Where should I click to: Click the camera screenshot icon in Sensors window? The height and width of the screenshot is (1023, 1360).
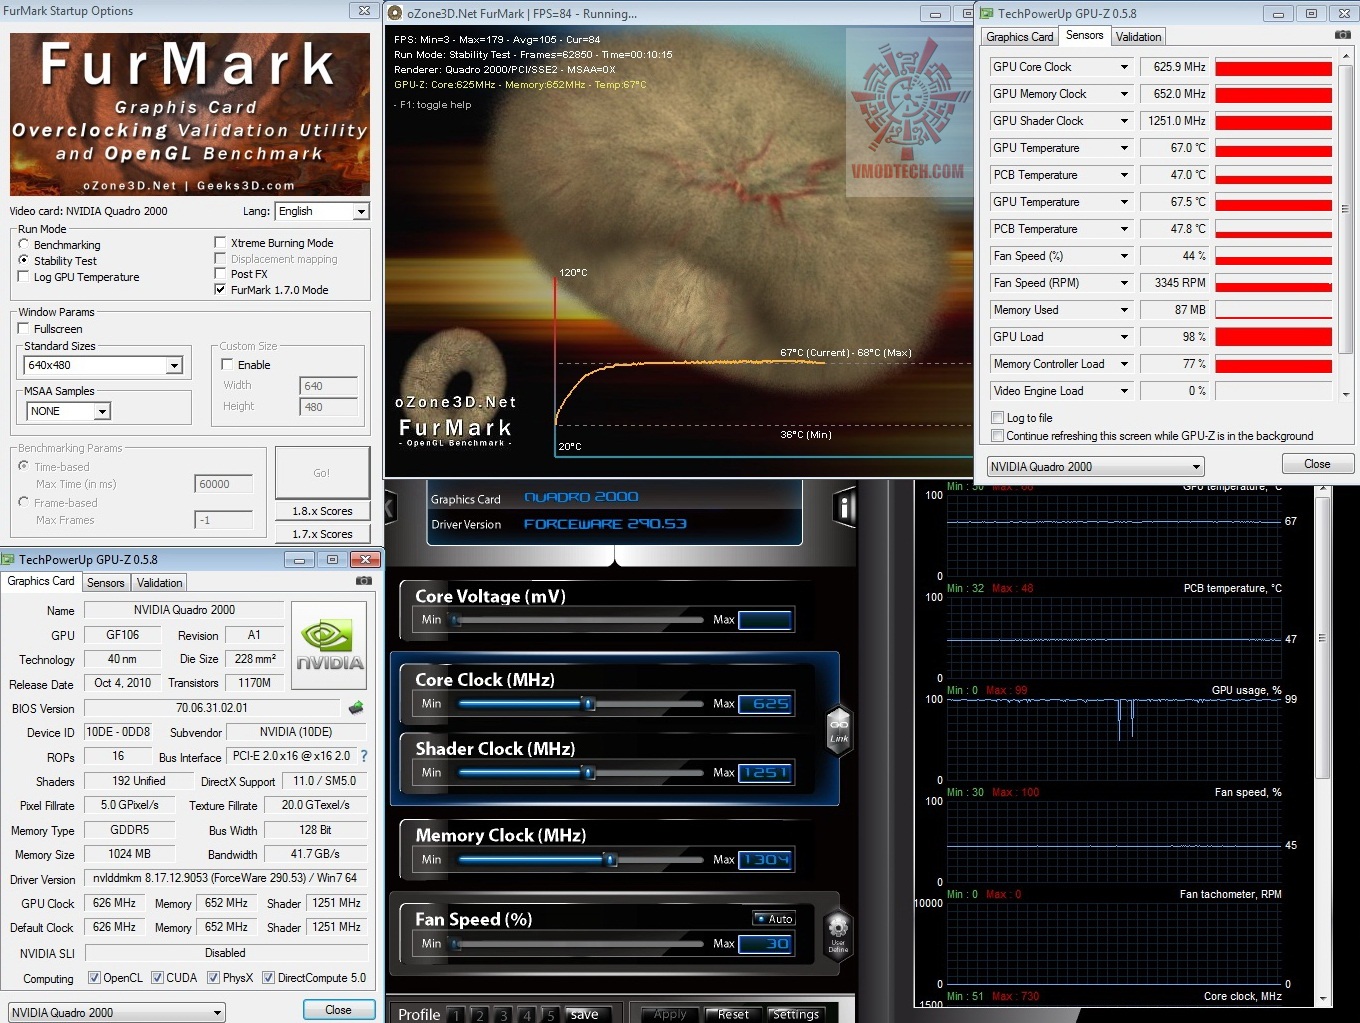[x=1342, y=35]
